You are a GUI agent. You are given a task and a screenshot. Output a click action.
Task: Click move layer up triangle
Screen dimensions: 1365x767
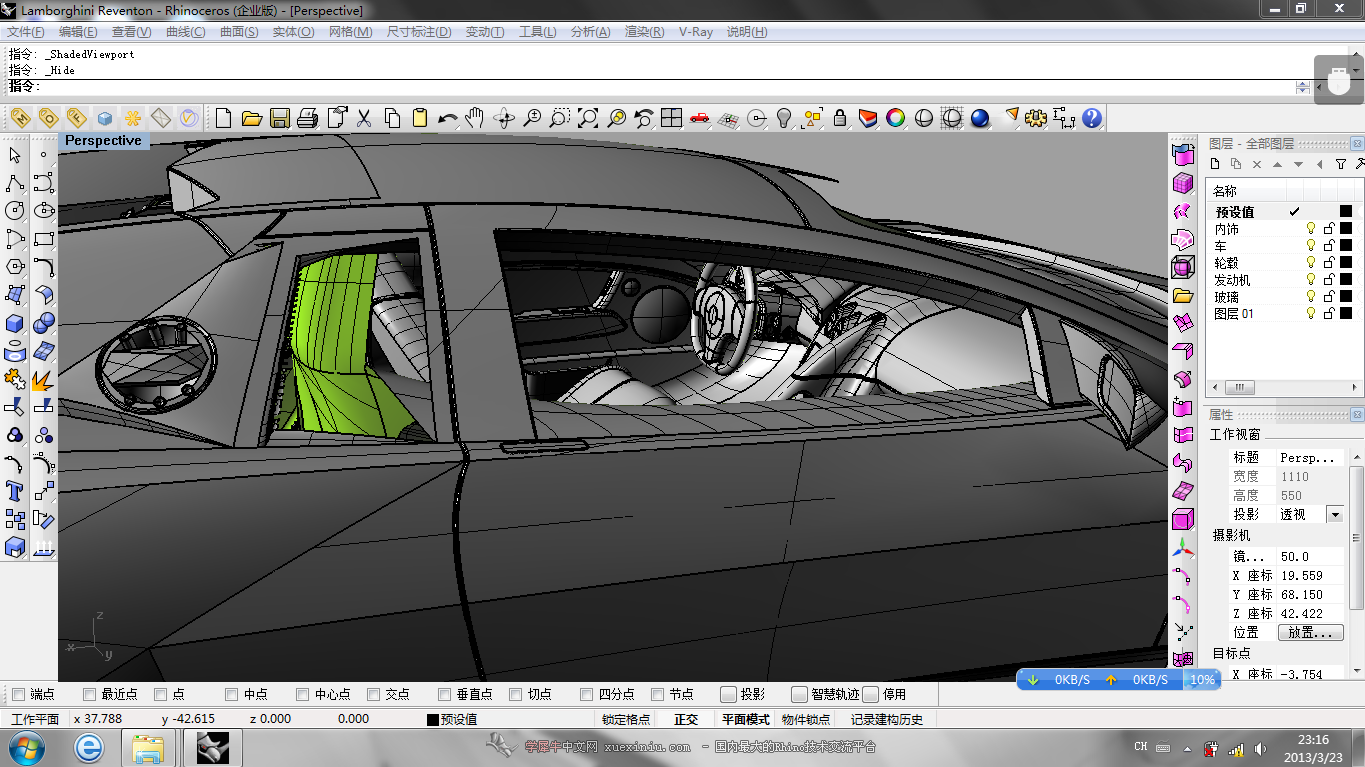click(x=1277, y=164)
